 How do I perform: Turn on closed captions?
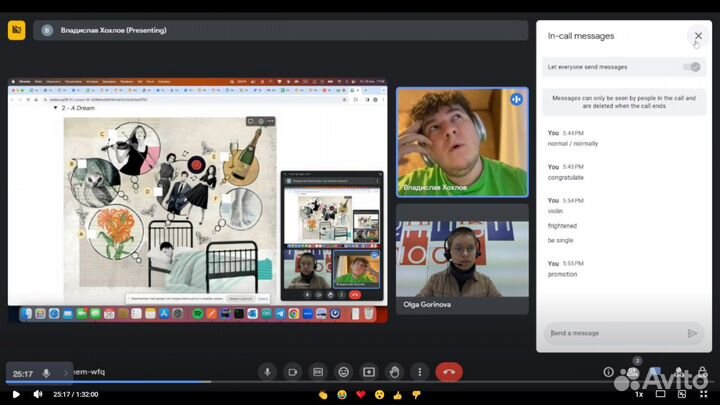click(x=318, y=372)
